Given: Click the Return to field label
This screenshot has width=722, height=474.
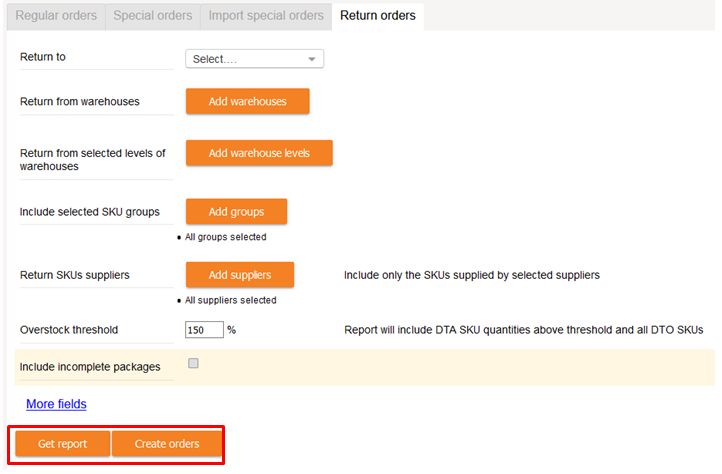Looking at the screenshot, I should point(43,57).
